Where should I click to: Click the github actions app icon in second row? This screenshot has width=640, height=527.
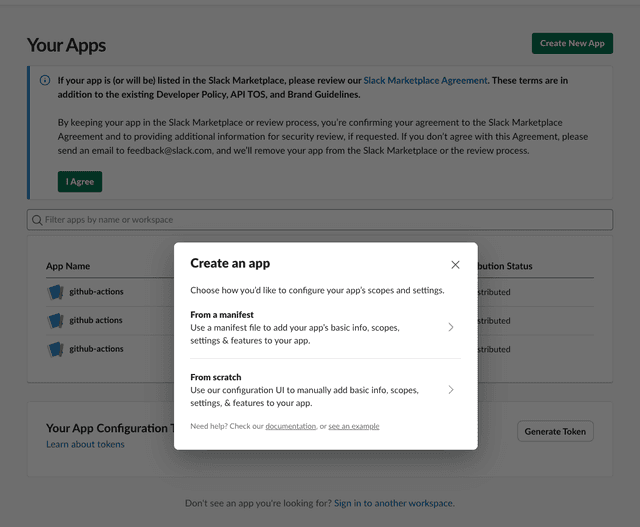pos(55,320)
